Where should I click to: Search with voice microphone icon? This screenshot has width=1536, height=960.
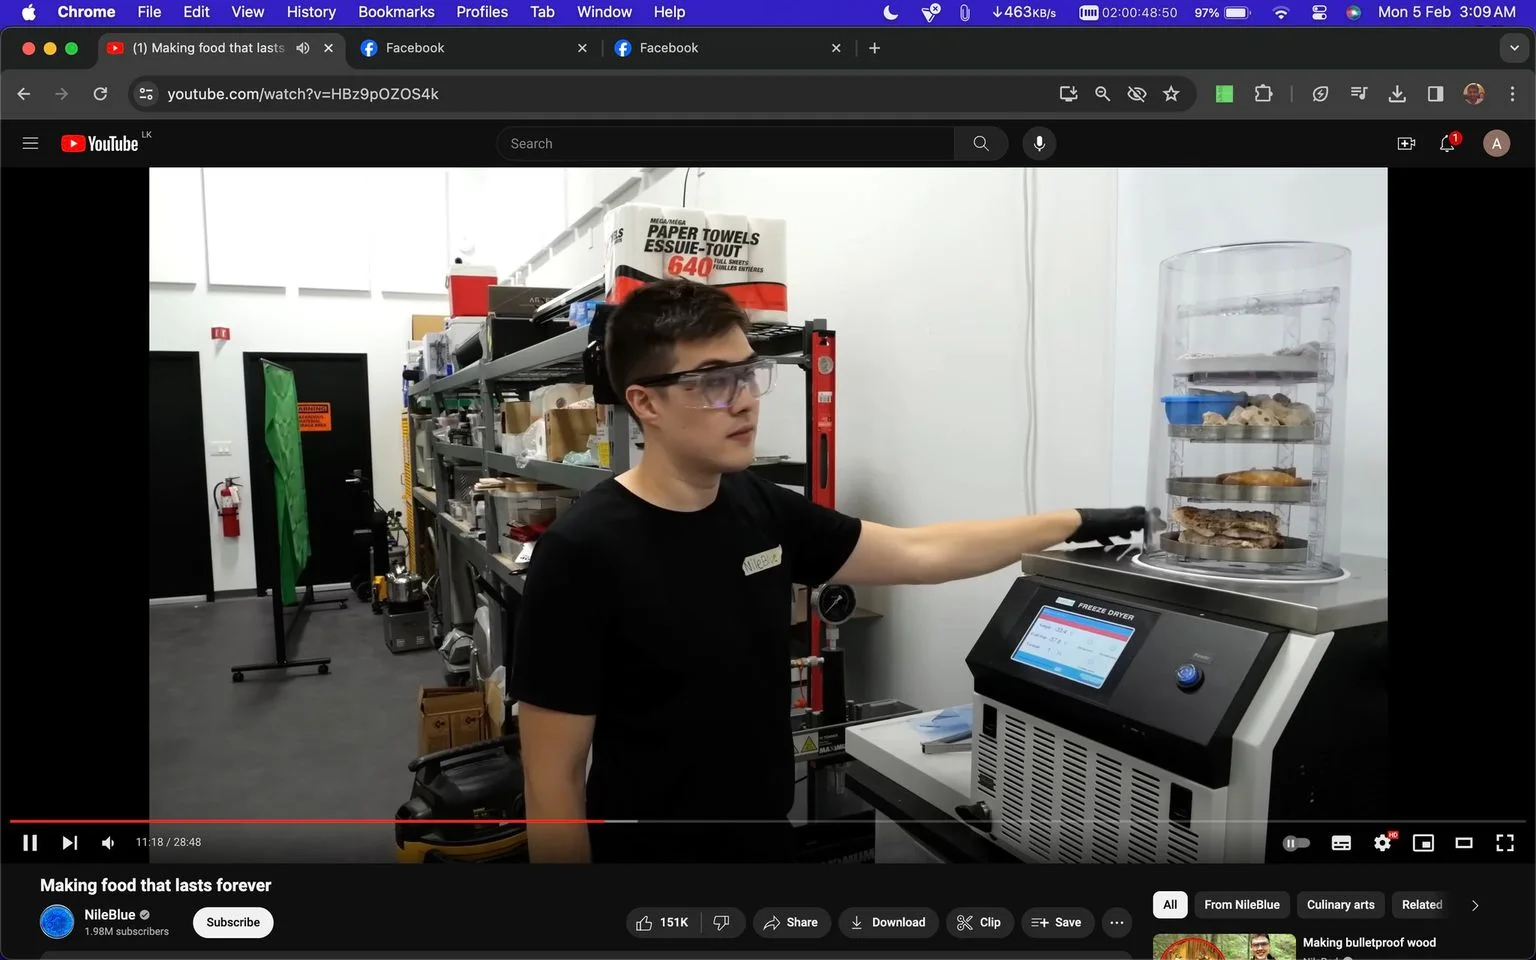(1039, 143)
